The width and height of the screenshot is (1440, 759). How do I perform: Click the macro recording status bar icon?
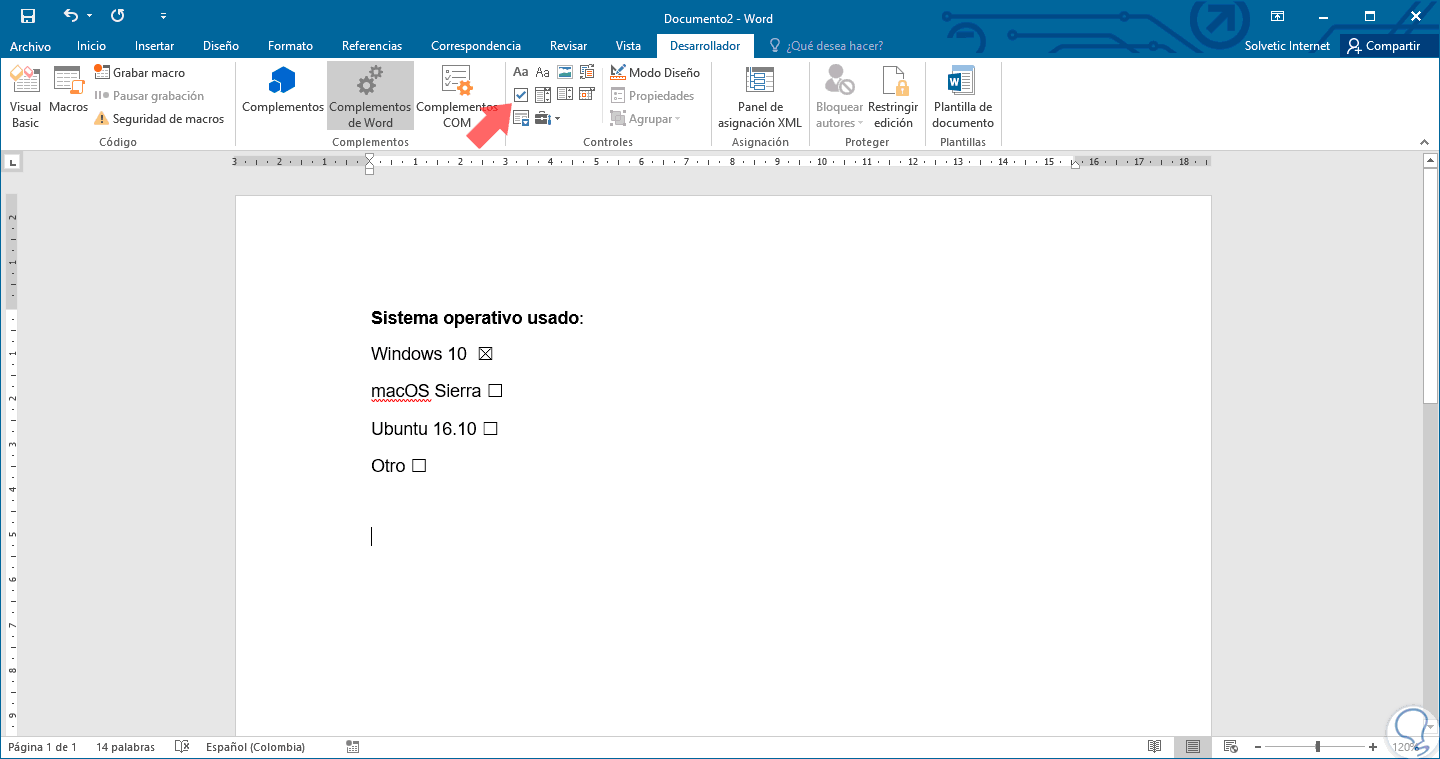[353, 747]
